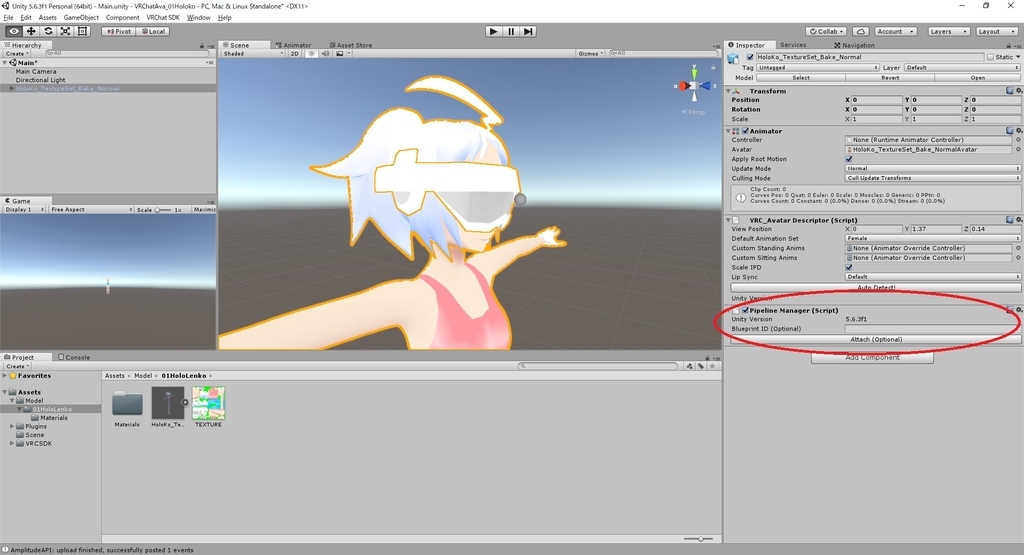Image resolution: width=1024 pixels, height=555 pixels.
Task: Open the Layer Default dropdown
Action: (x=961, y=67)
